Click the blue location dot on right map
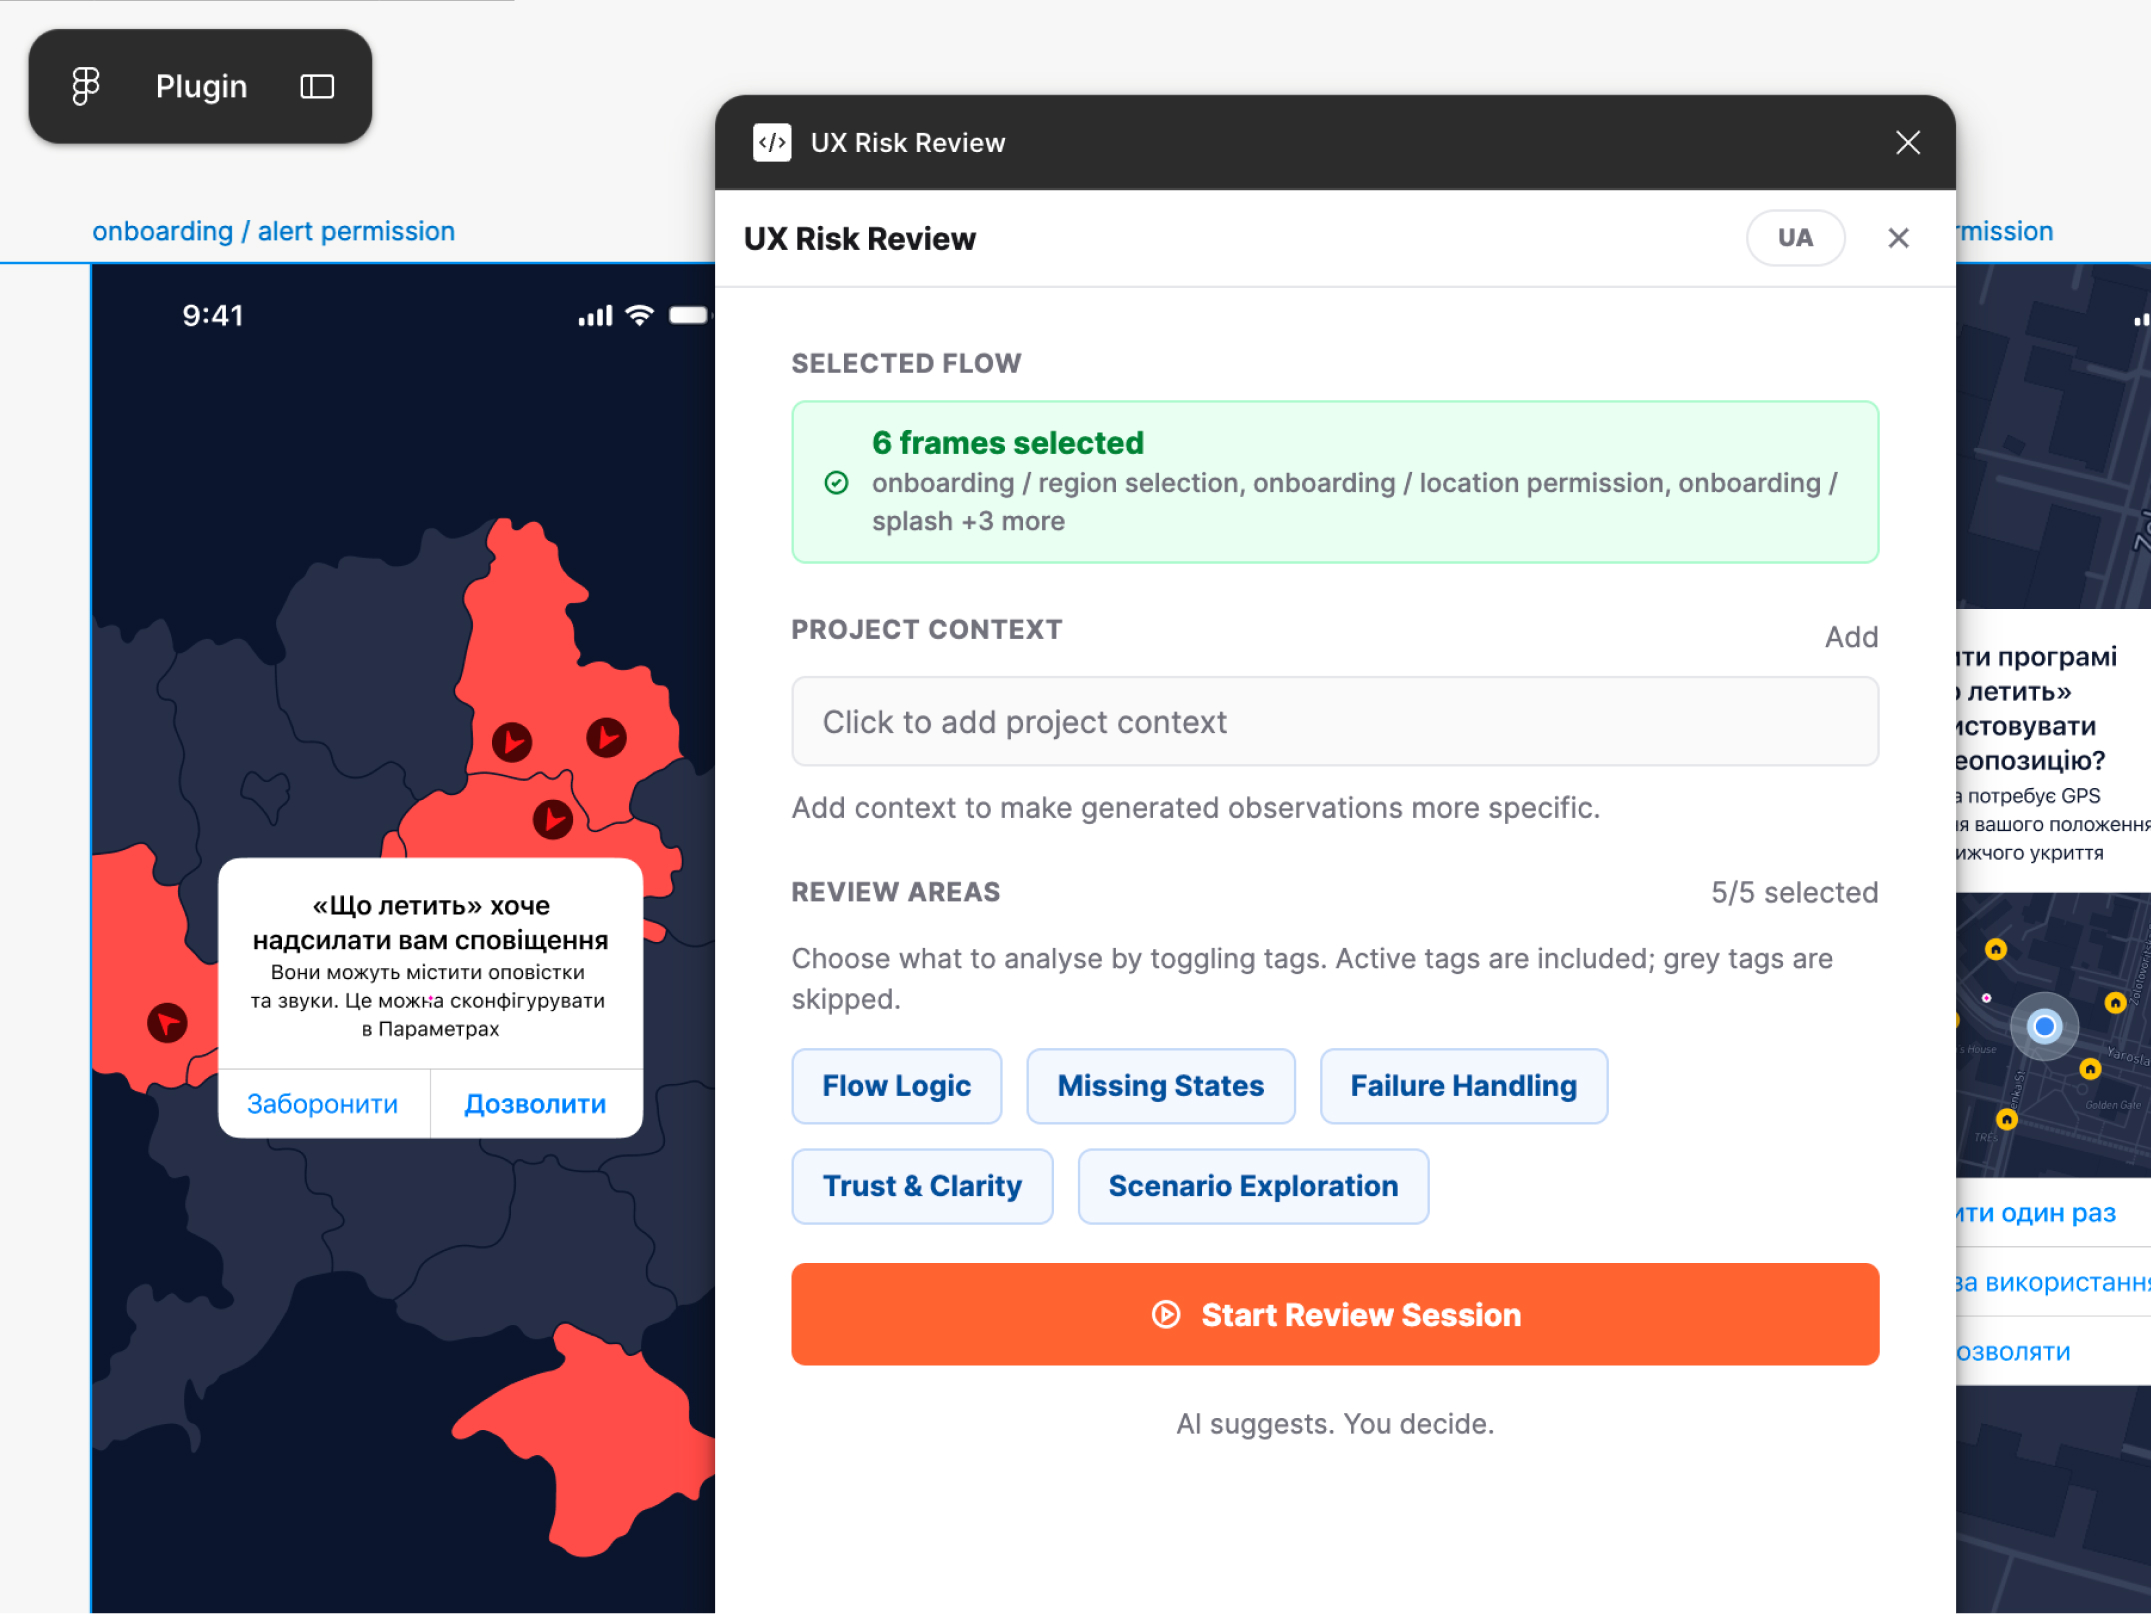The height and width of the screenshot is (1614, 2151). (2044, 1026)
